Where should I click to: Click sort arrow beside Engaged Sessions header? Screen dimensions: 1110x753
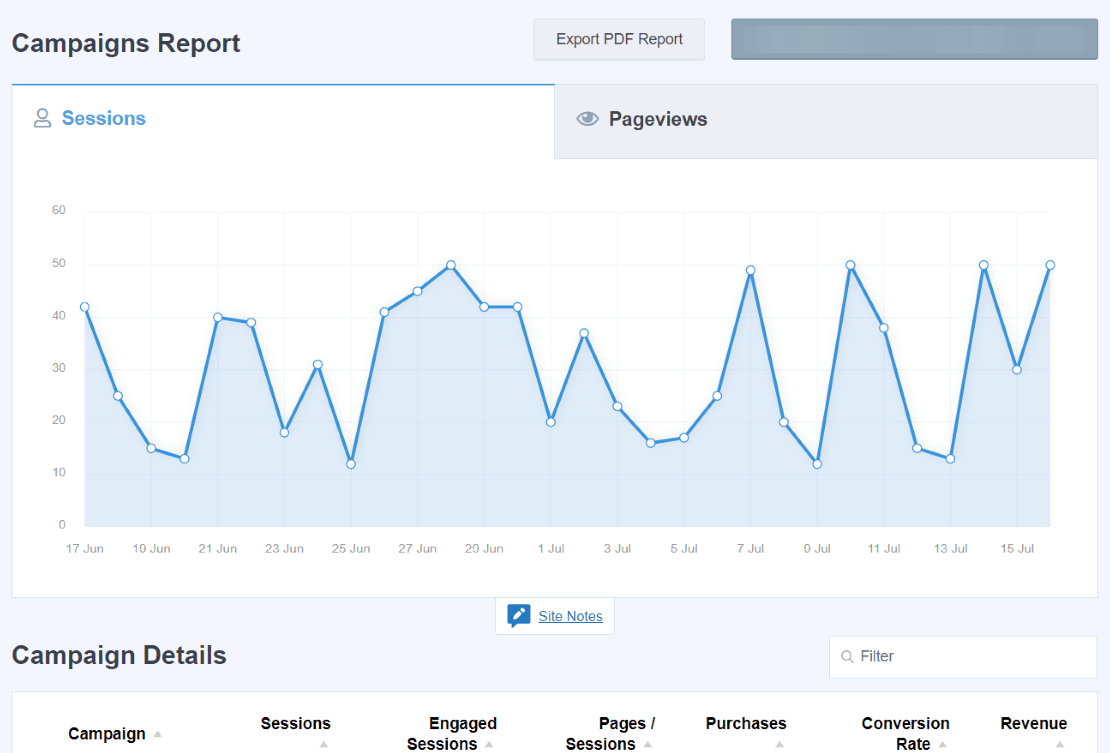489,744
